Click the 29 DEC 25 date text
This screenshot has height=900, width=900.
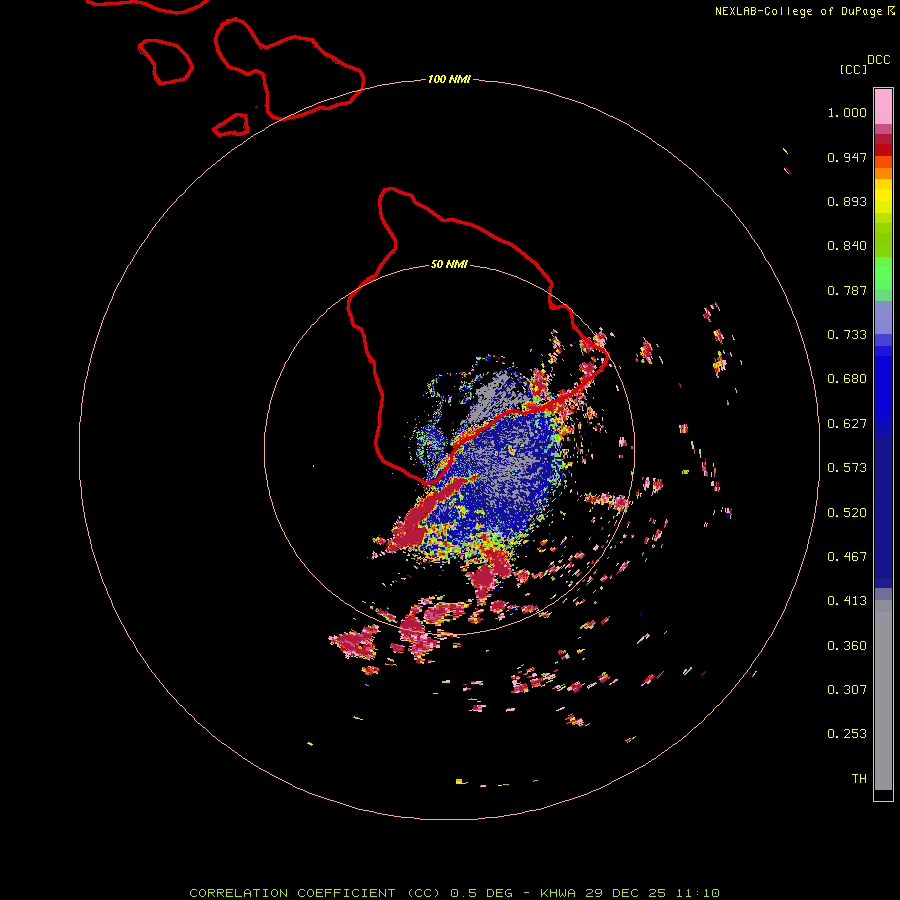(626, 893)
